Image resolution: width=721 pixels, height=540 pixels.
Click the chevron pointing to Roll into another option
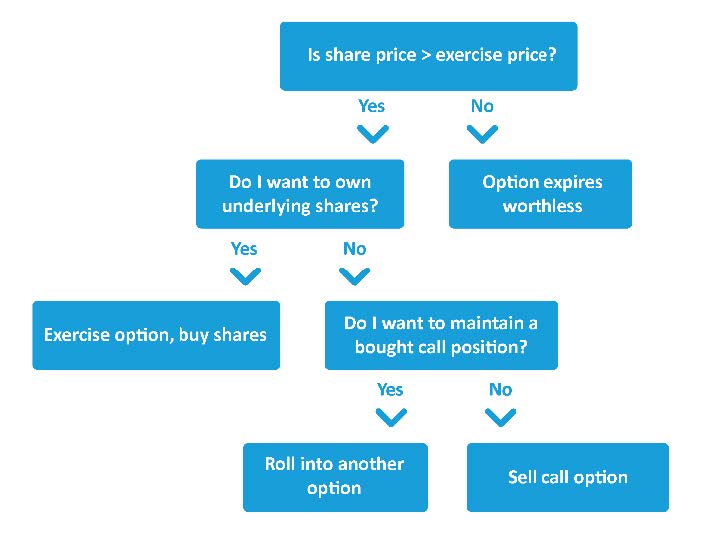(390, 418)
